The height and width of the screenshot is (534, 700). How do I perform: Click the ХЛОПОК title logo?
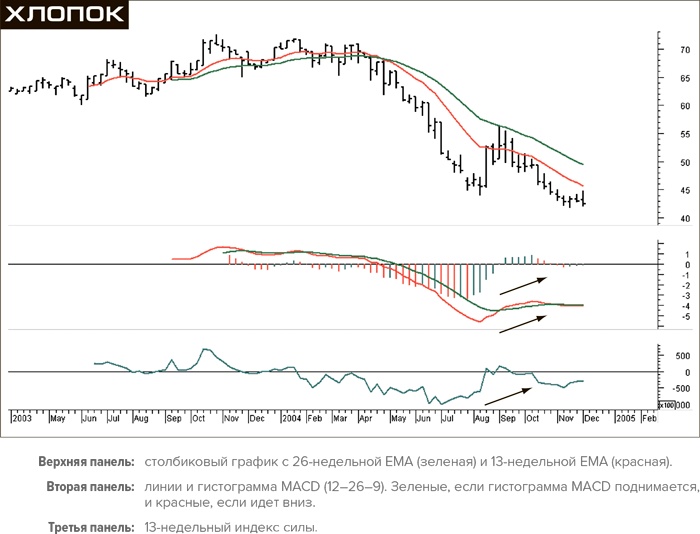pyautogui.click(x=65, y=14)
